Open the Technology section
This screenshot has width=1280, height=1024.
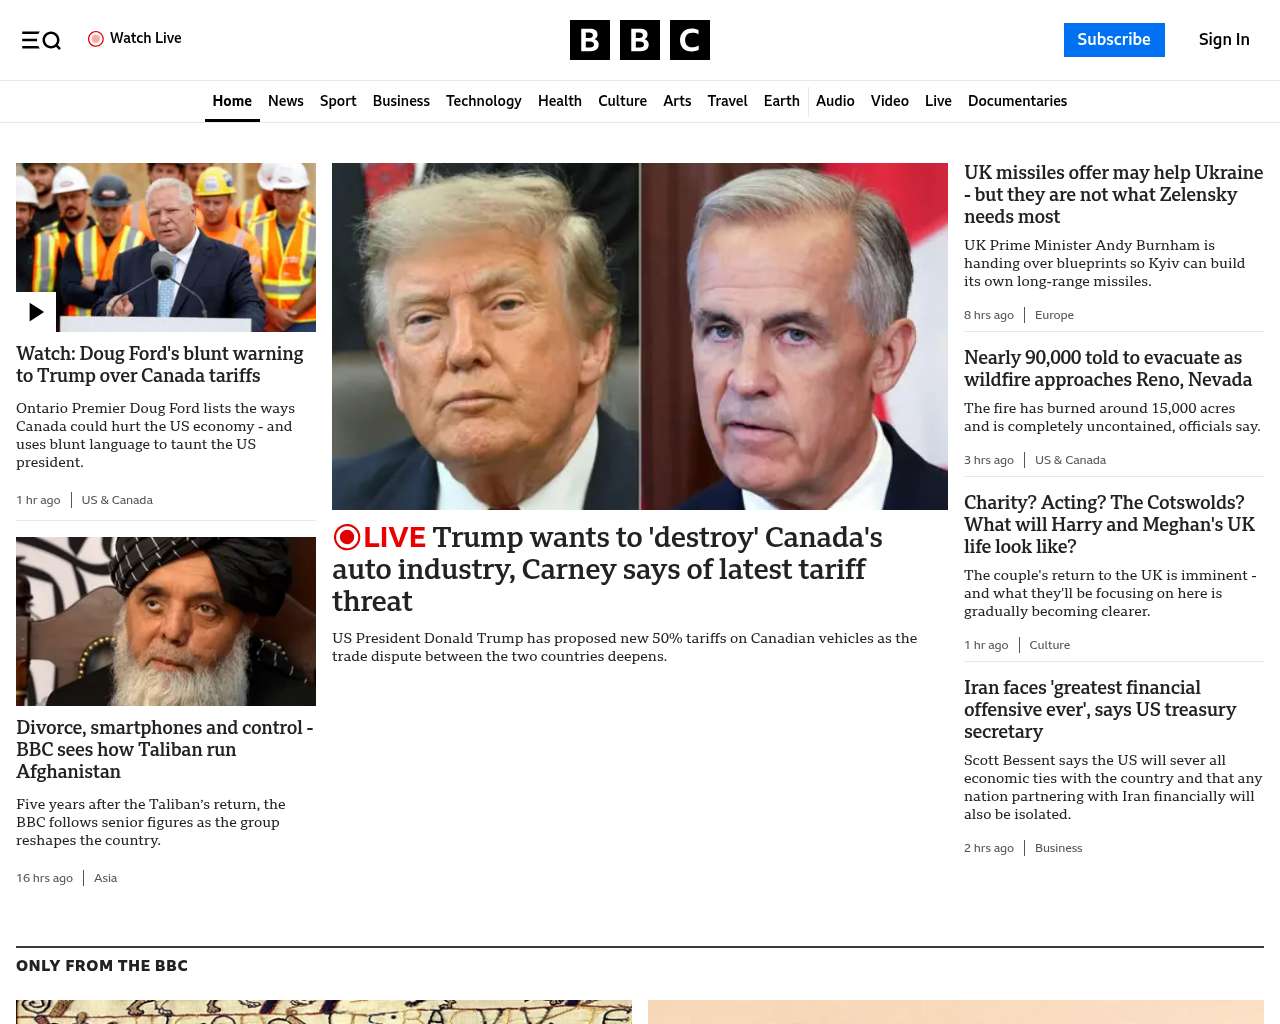(x=484, y=101)
